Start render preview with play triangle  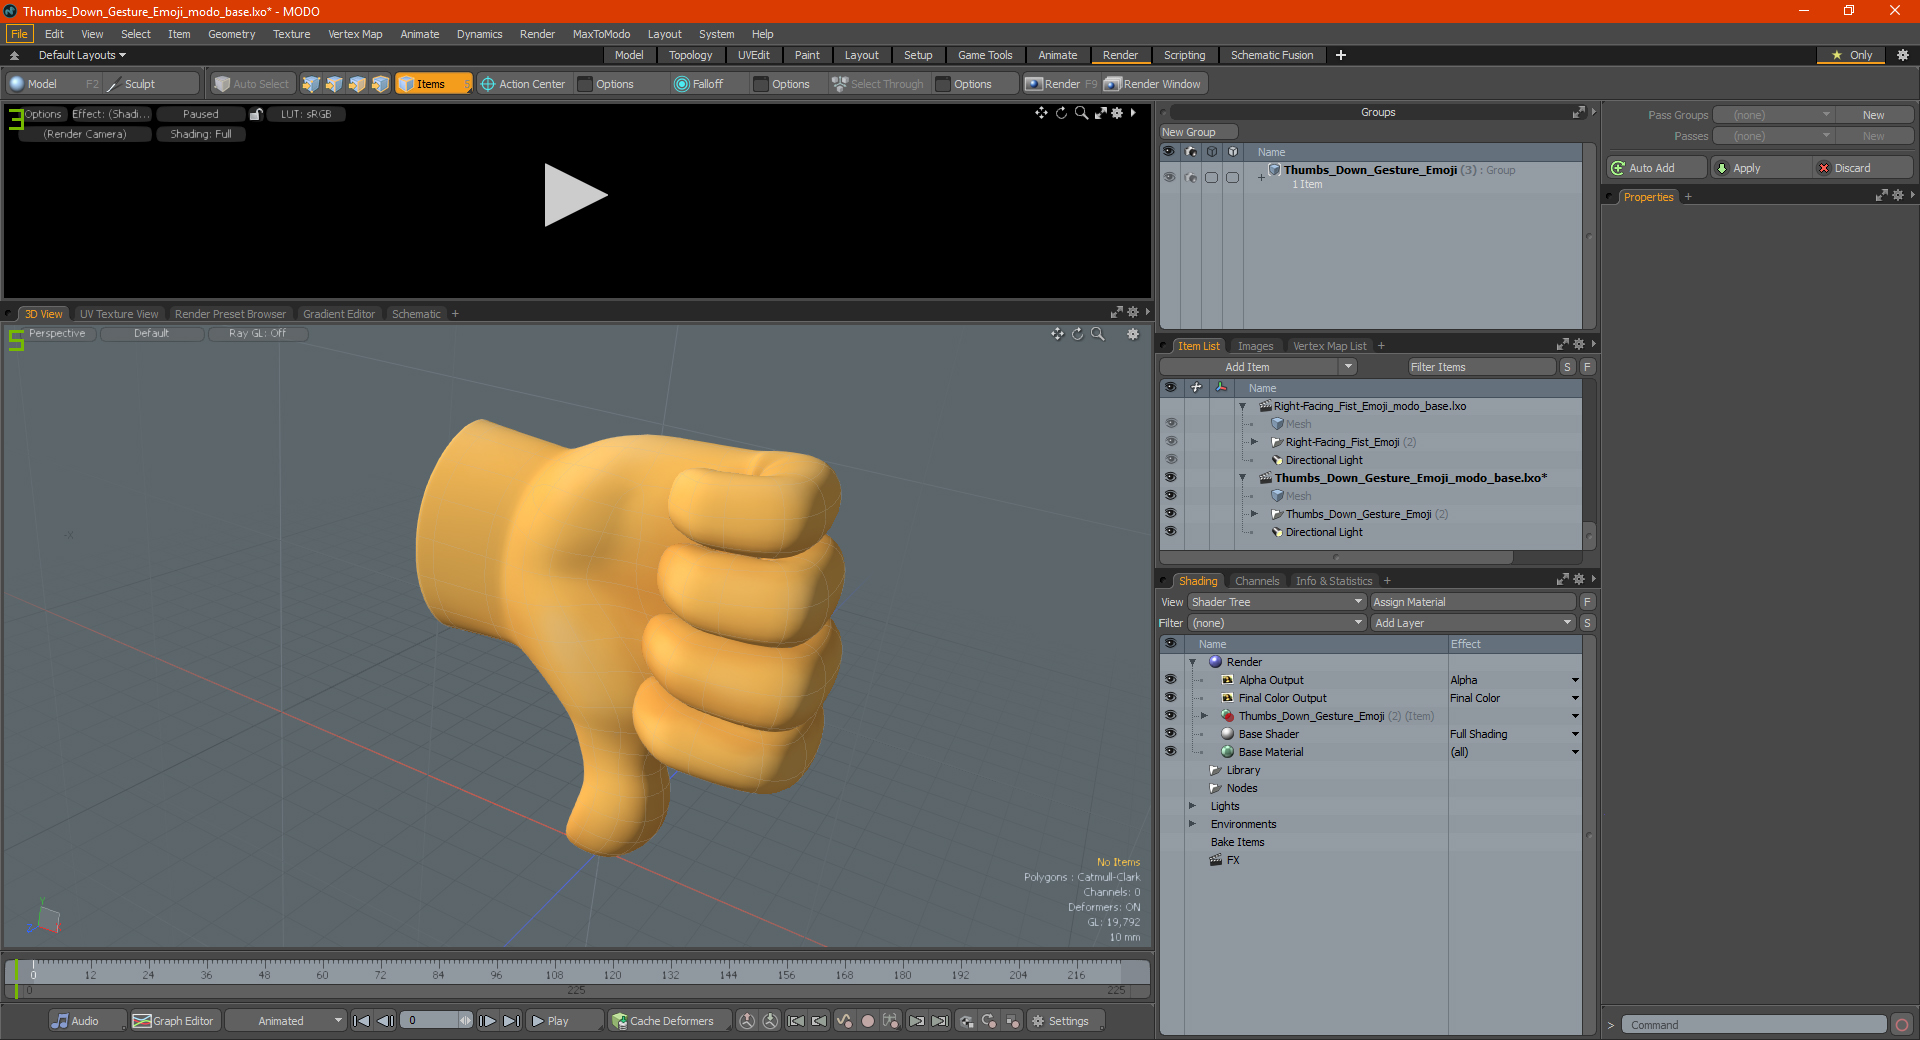[575, 195]
